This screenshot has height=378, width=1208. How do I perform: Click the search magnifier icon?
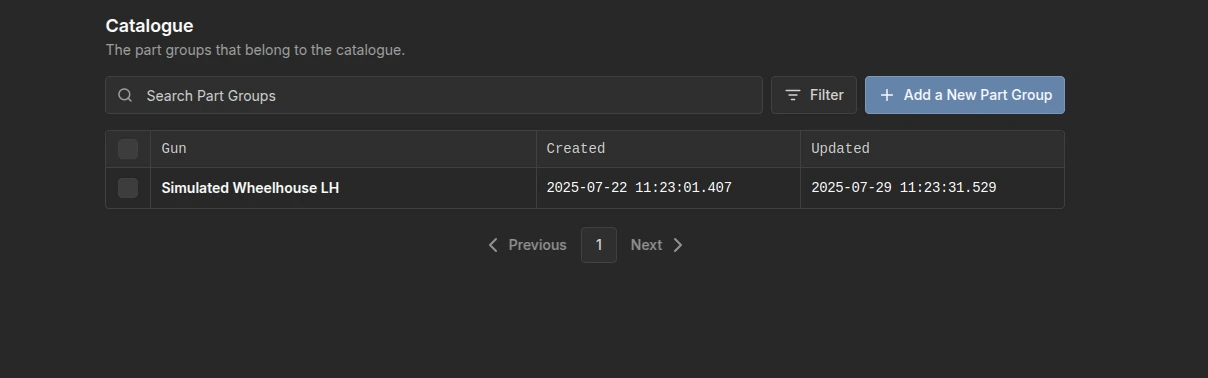click(125, 95)
